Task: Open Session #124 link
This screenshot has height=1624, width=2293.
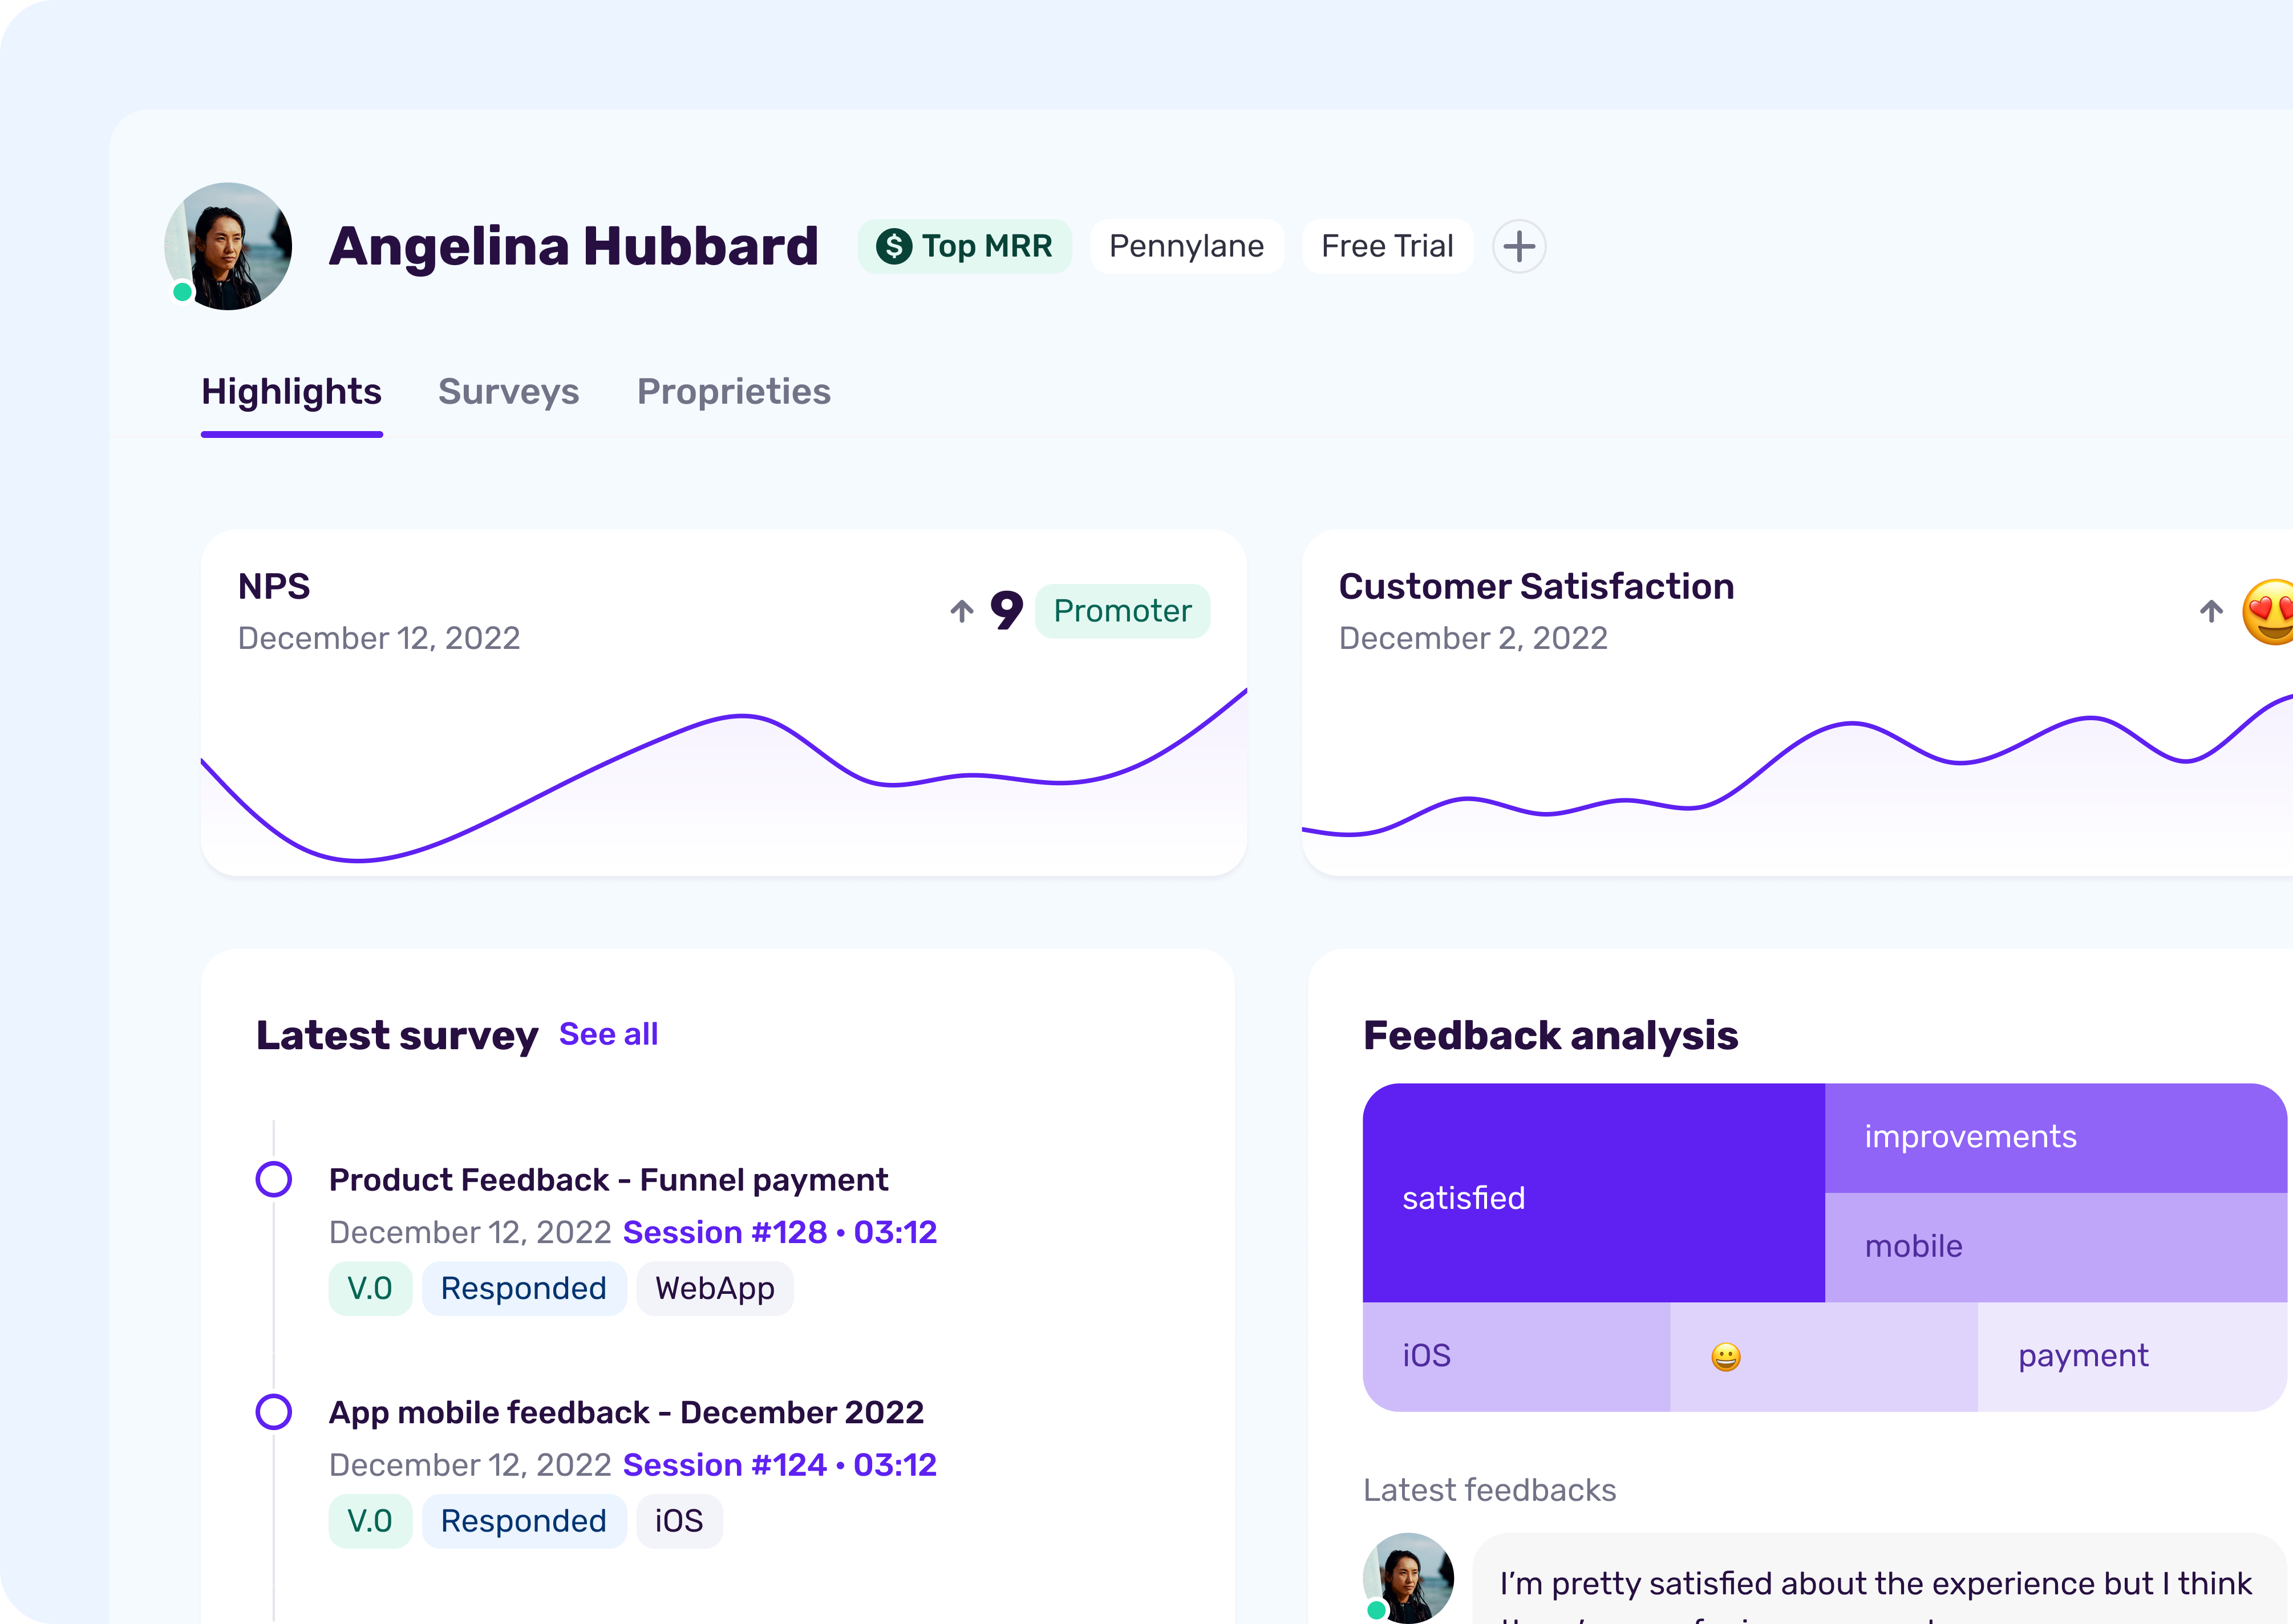Action: click(779, 1465)
